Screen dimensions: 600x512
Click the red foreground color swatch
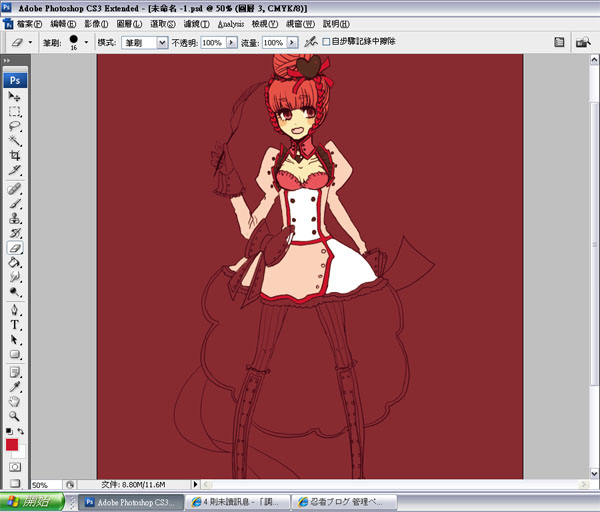[12, 444]
